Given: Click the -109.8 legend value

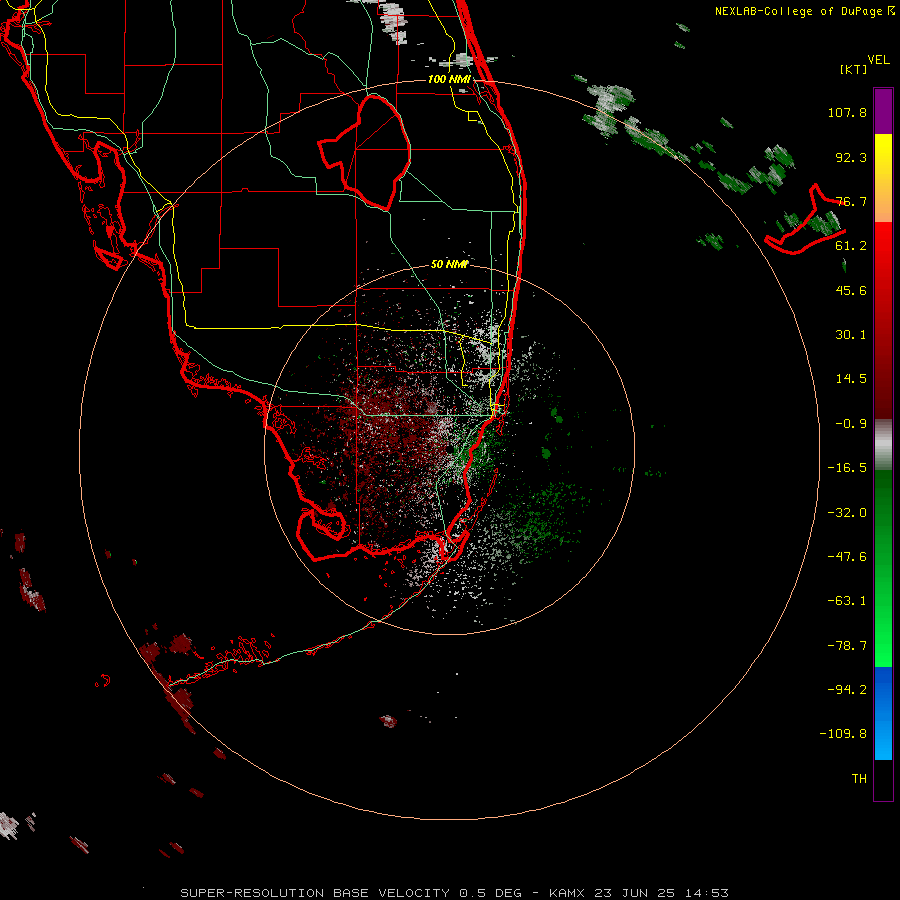Looking at the screenshot, I should point(843,734).
